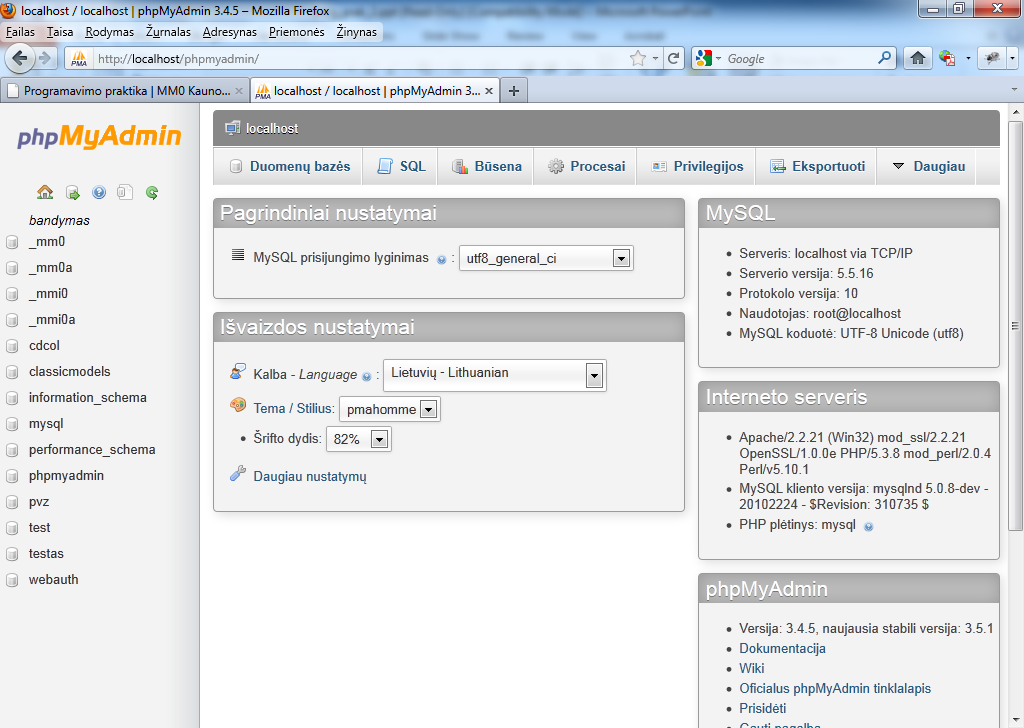The height and width of the screenshot is (728, 1024).
Task: Click the Firefox forward arrow button
Action: click(44, 59)
